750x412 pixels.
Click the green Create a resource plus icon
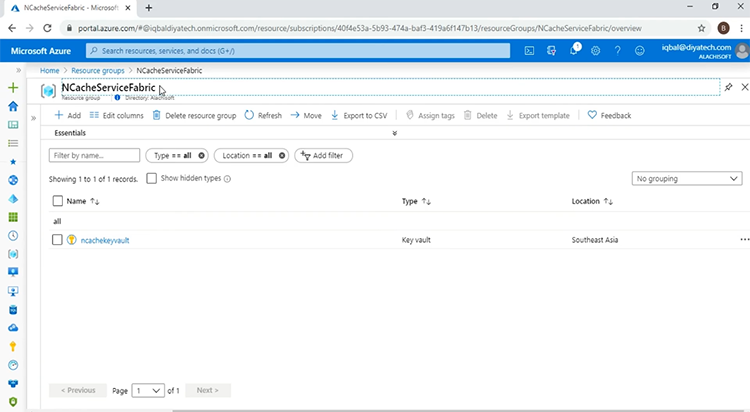point(13,88)
